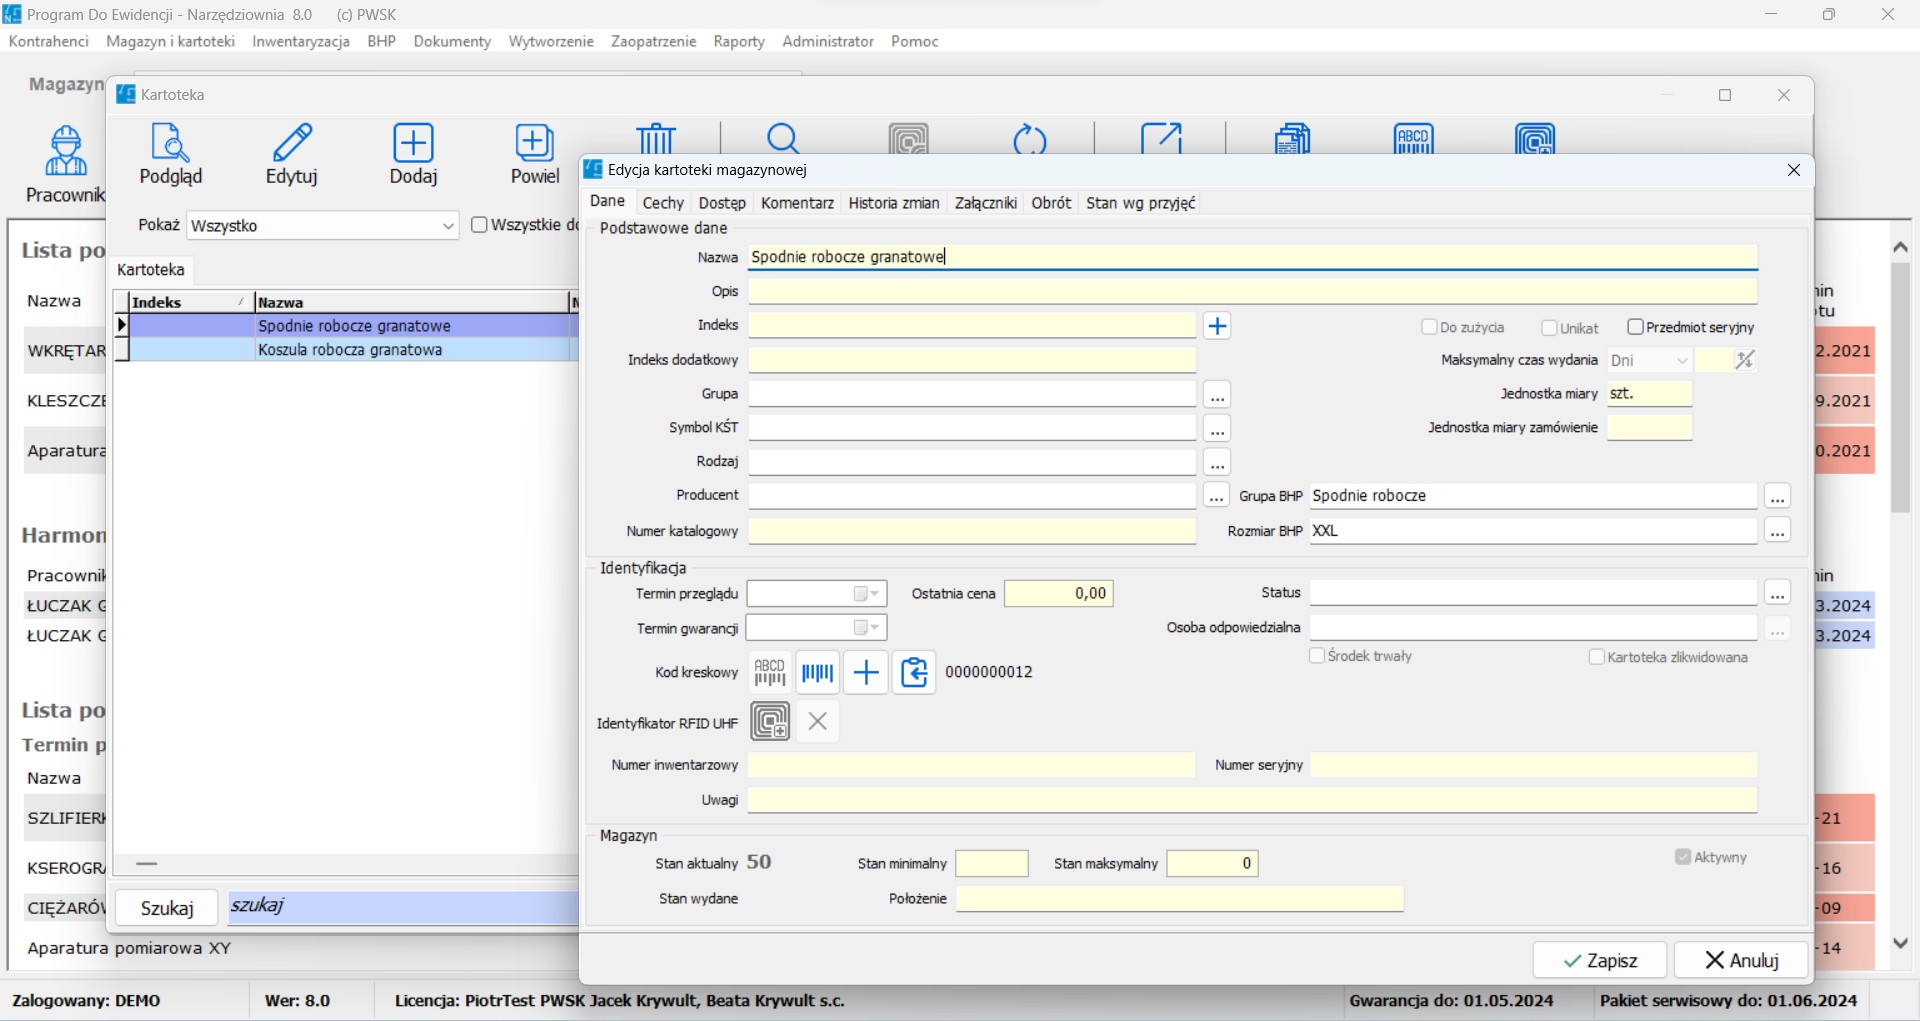Remove RFID identifier with the X icon
Viewport: 1920px width, 1021px height.
(x=818, y=722)
